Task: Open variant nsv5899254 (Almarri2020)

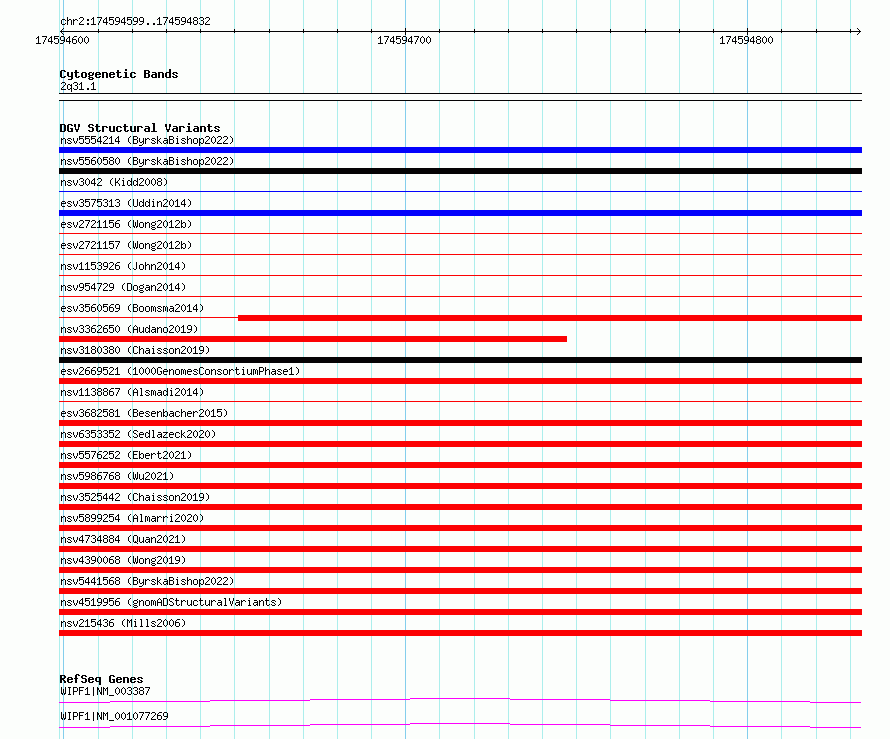Action: coord(132,518)
